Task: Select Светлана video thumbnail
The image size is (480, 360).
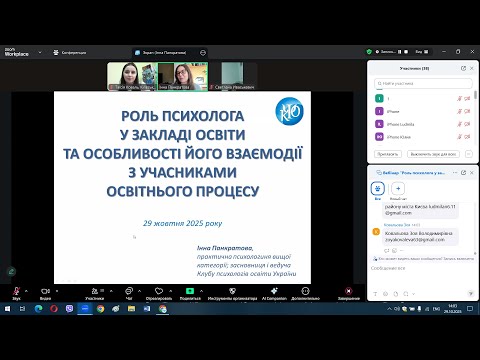Action: coord(232,76)
